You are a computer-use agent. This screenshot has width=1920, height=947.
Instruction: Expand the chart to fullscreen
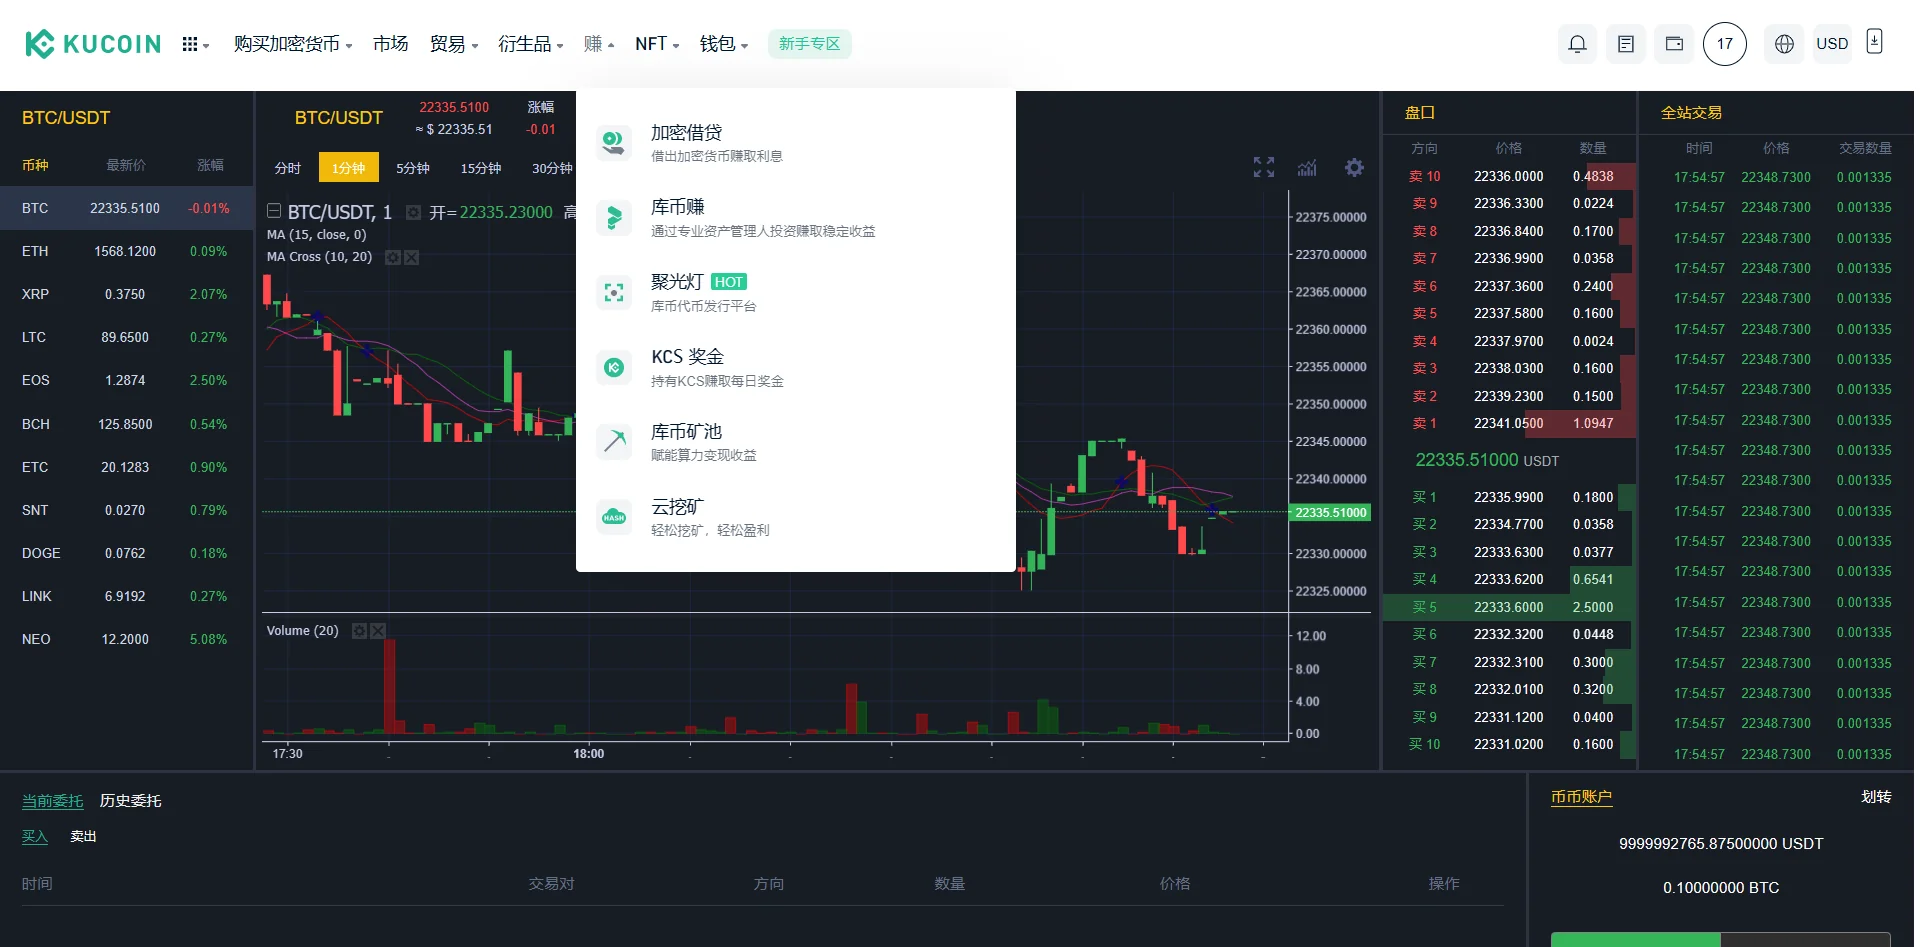pos(1264,167)
